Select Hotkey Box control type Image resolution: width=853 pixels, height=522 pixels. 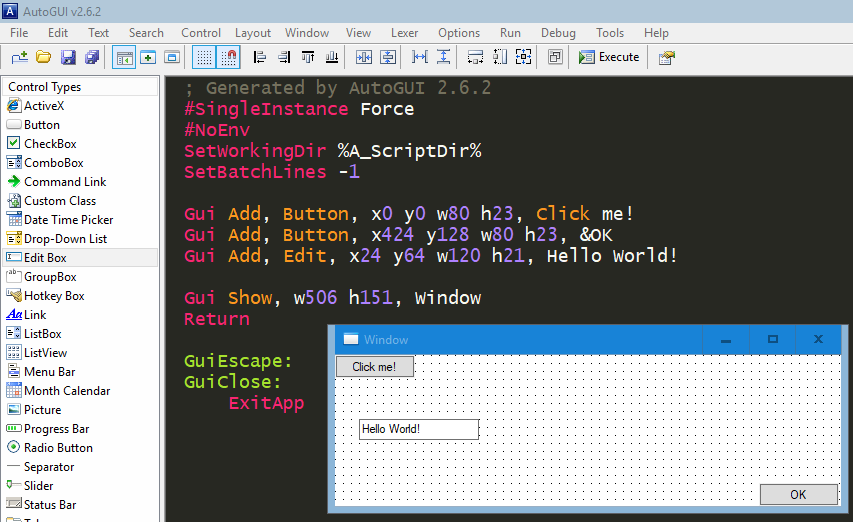pyautogui.click(x=81, y=296)
